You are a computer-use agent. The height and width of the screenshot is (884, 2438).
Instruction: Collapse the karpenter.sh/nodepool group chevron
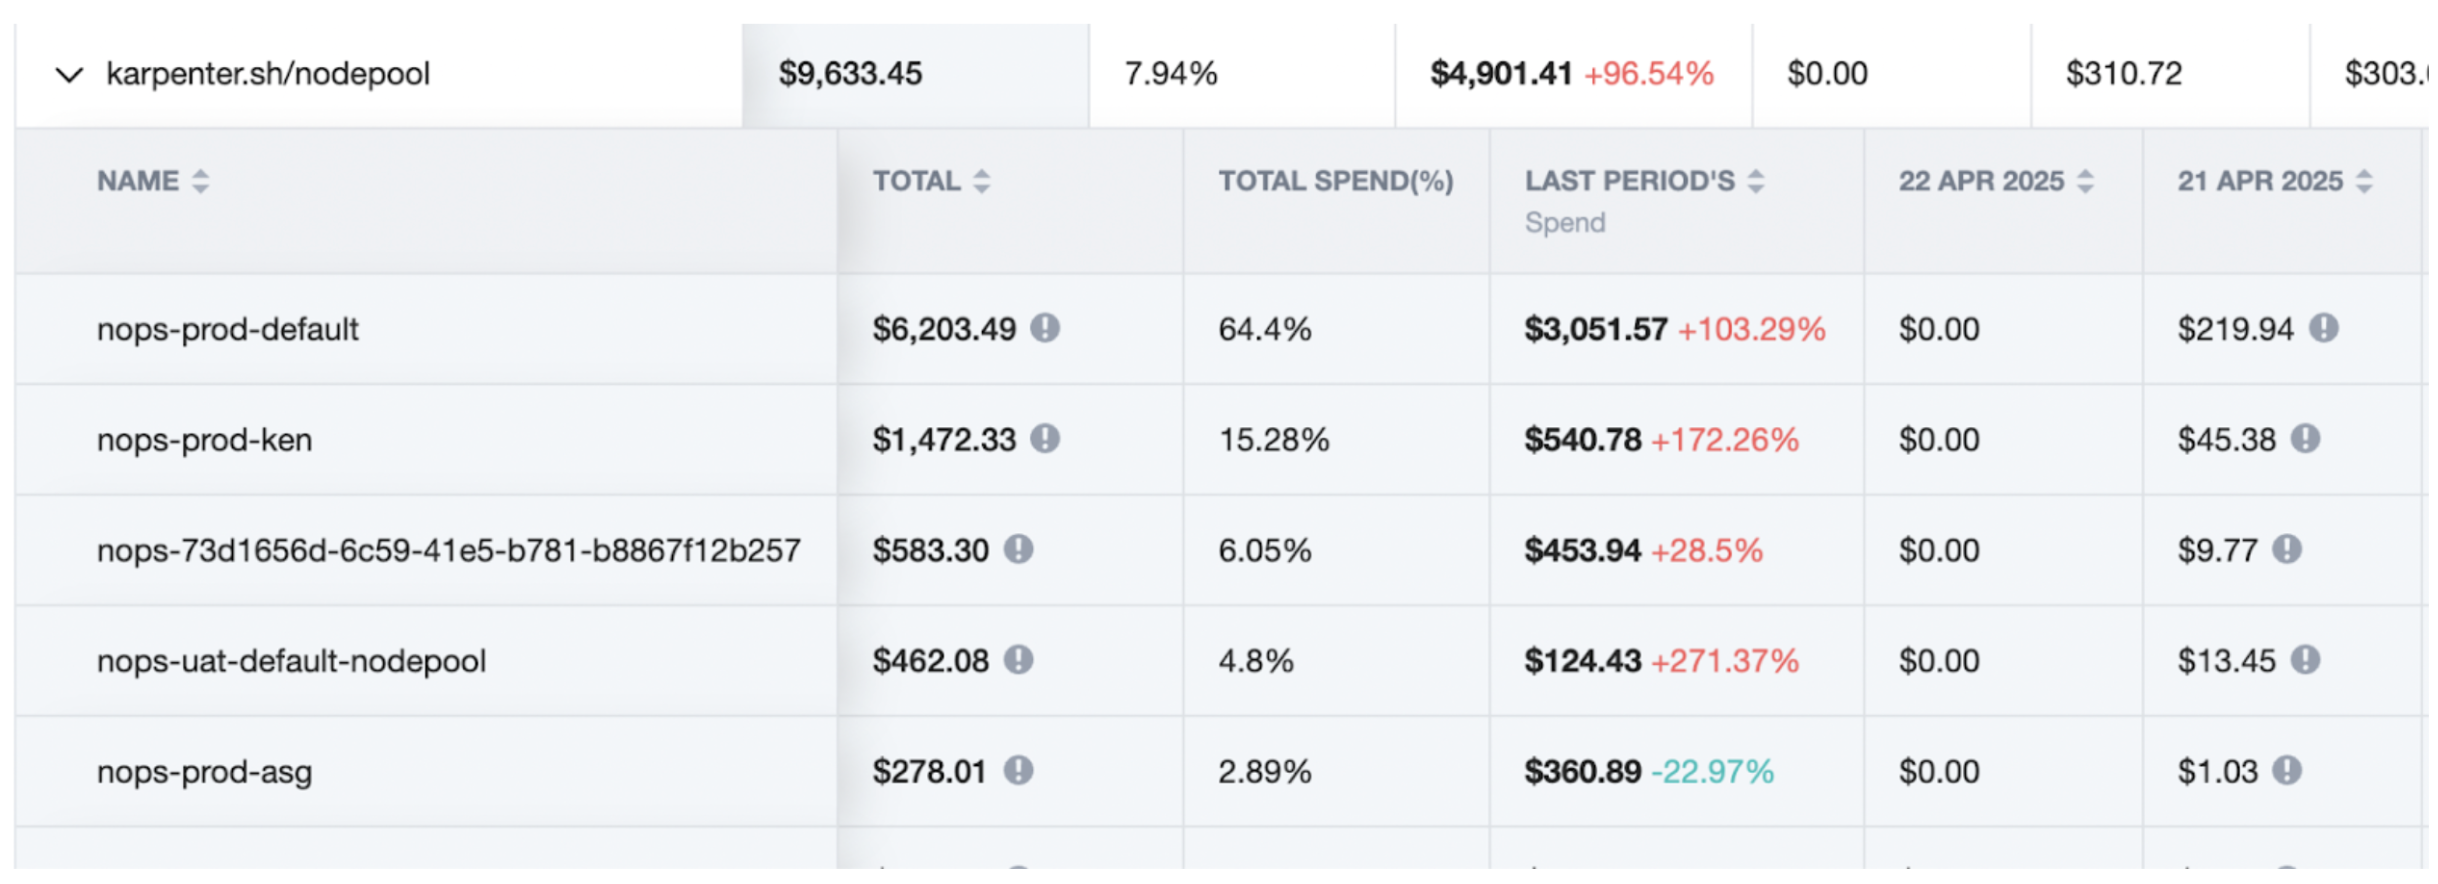pyautogui.click(x=69, y=75)
